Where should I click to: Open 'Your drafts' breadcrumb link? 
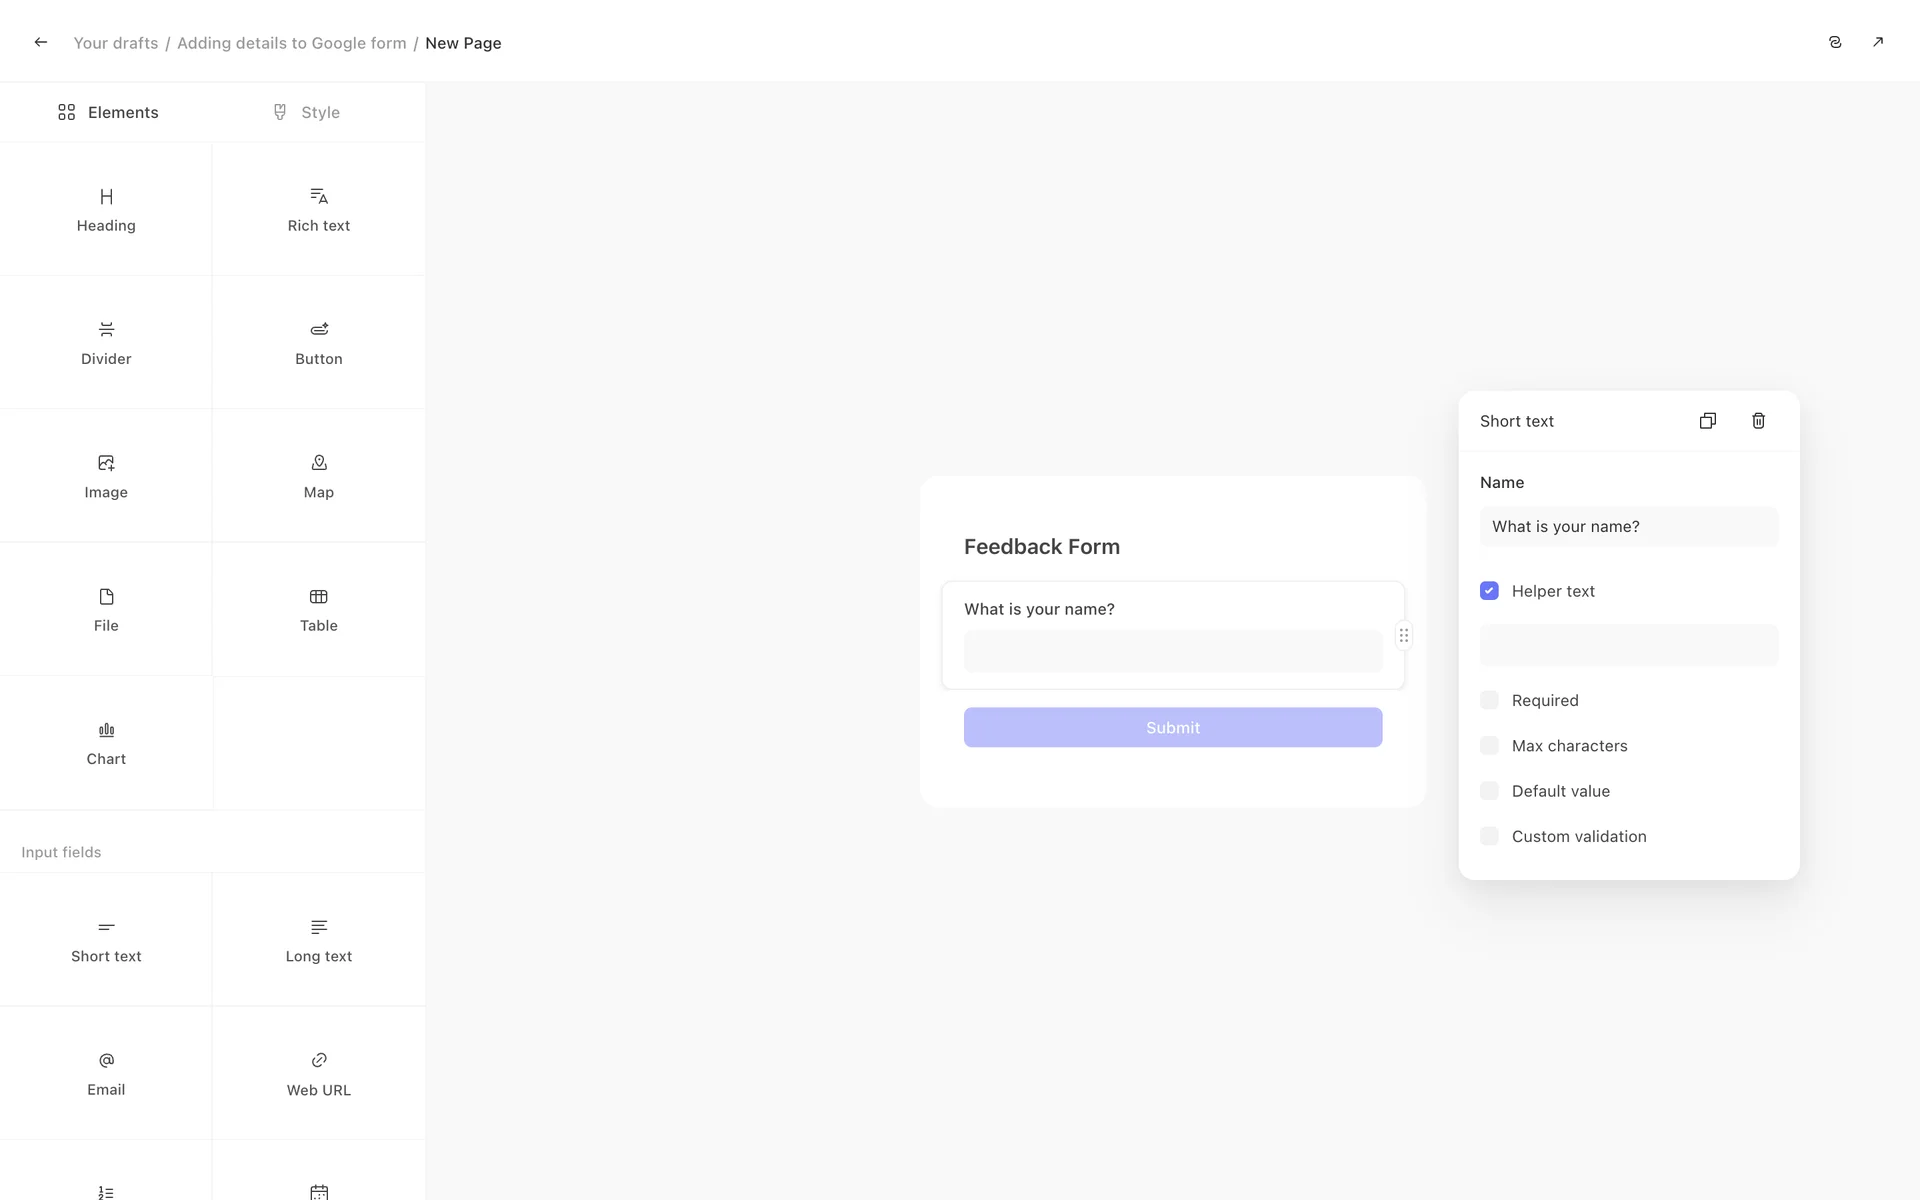coord(115,43)
